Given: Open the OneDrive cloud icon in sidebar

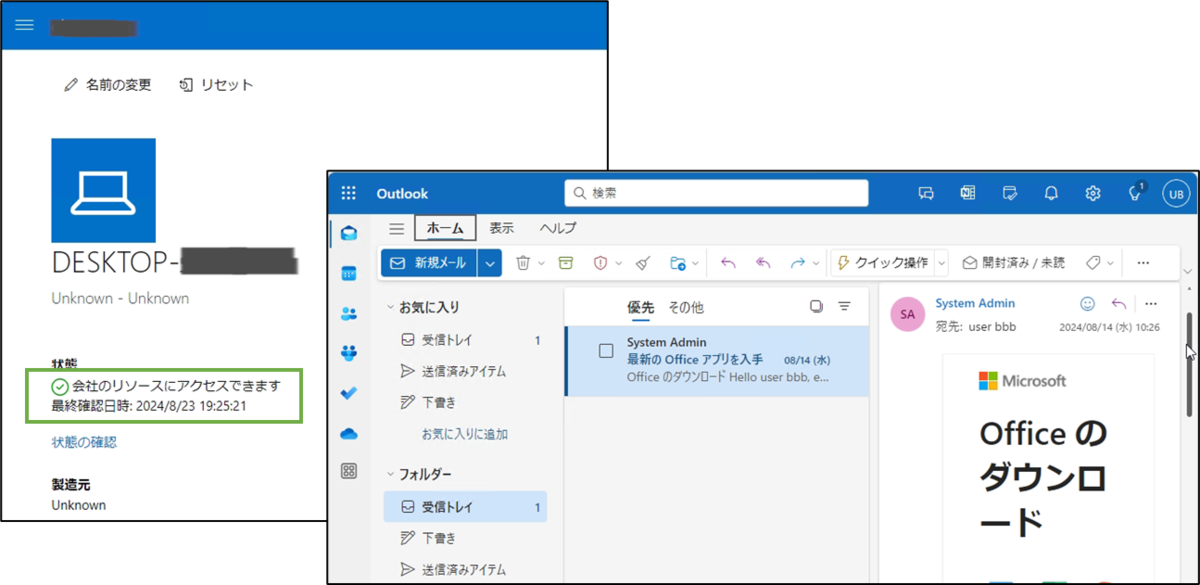Looking at the screenshot, I should click(x=349, y=433).
